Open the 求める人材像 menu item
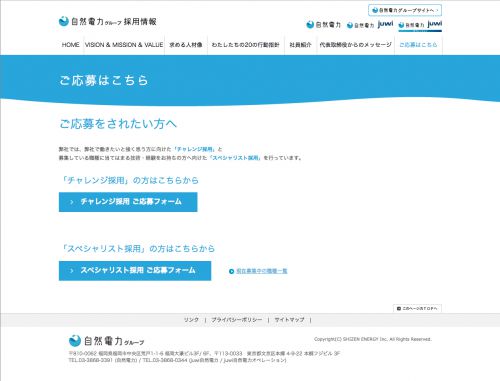 tap(186, 45)
